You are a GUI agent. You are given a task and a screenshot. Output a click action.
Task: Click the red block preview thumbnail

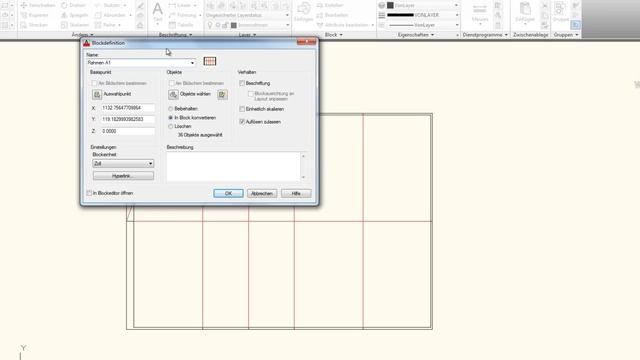tap(210, 61)
